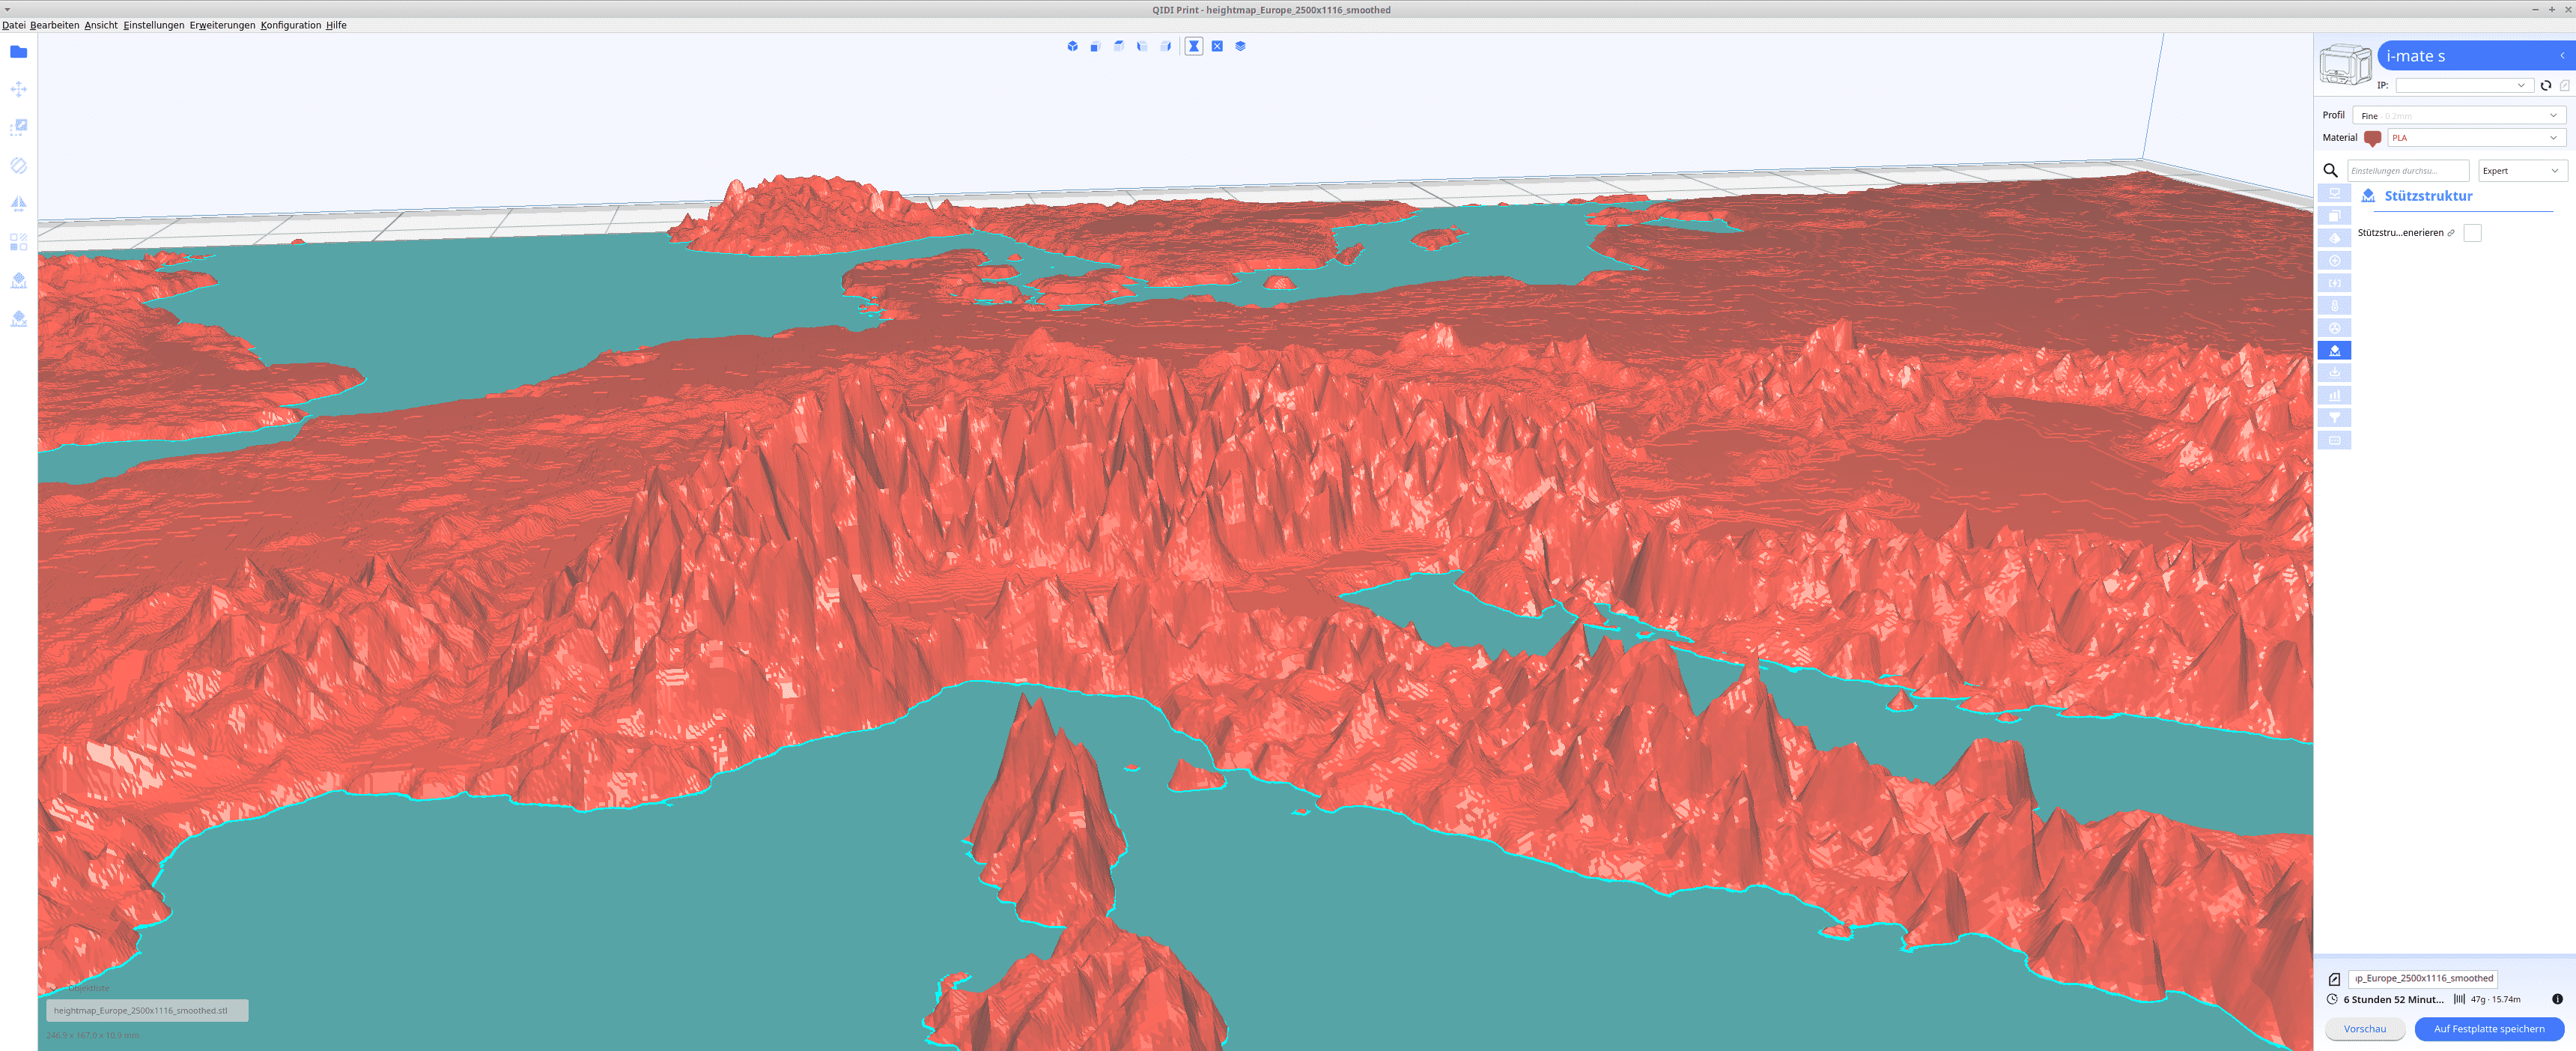Select the Rotate tool in left toolbar
2576x1051 pixels.
(x=18, y=166)
